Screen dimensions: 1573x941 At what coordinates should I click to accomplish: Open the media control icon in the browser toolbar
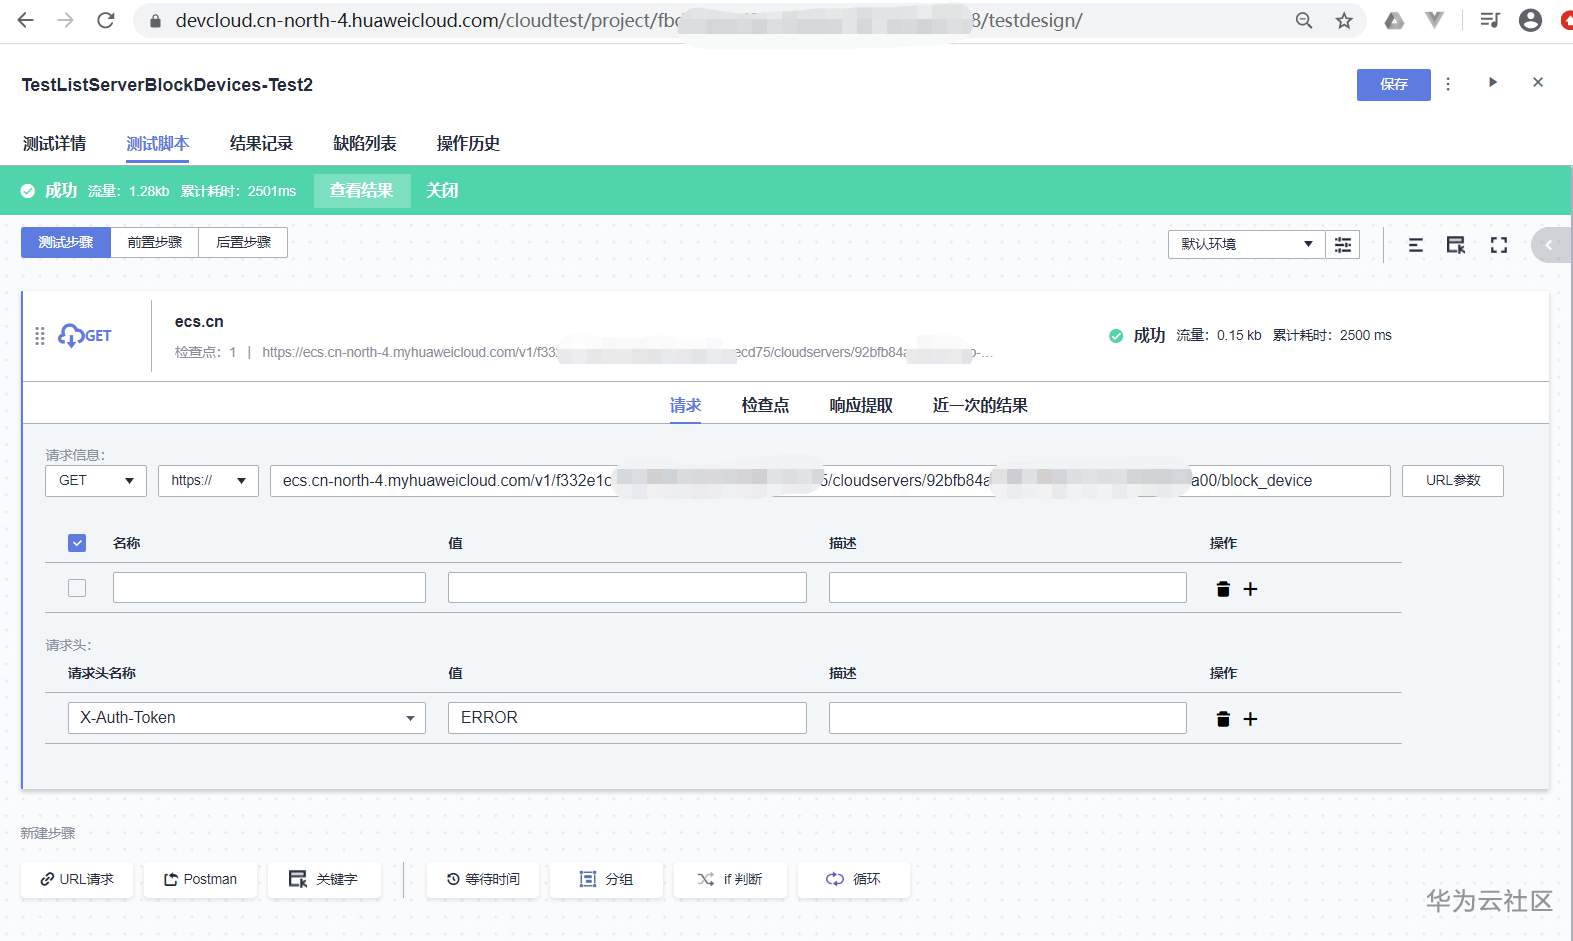1490,20
